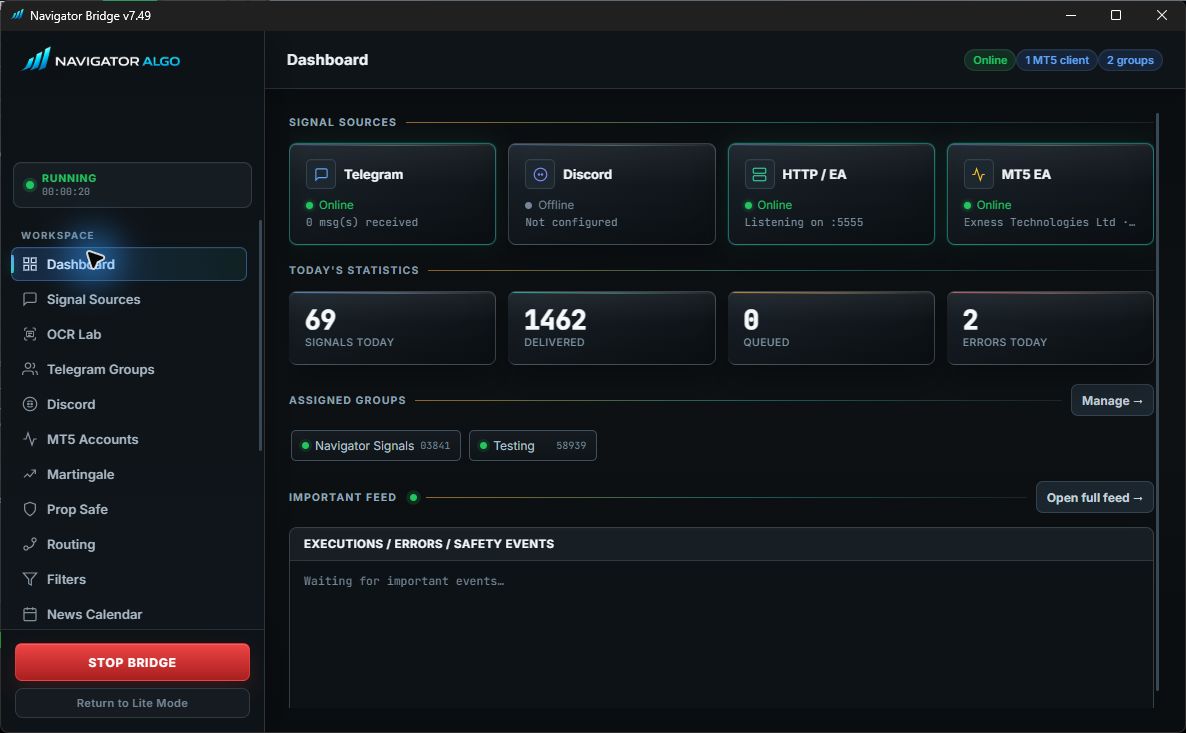The height and width of the screenshot is (733, 1186).
Task: Click the green Running status dot
Action: 29,185
